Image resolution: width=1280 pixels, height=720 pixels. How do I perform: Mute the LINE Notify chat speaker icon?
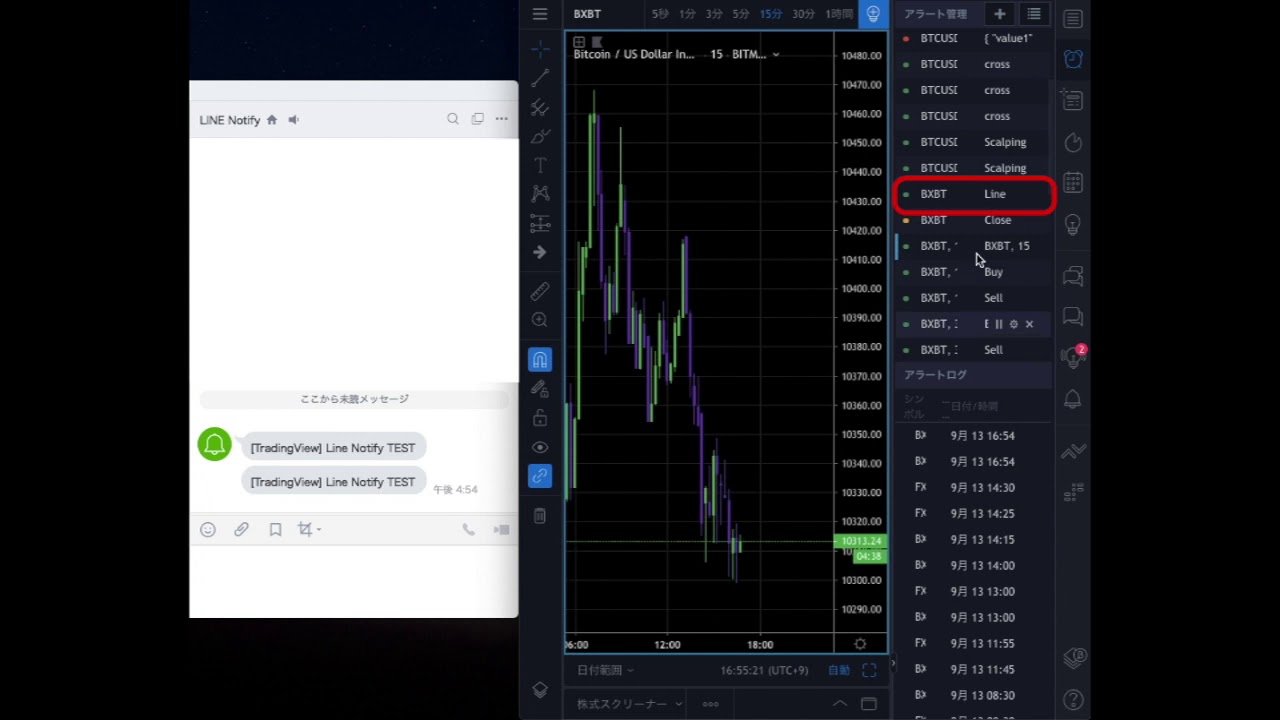coord(293,119)
